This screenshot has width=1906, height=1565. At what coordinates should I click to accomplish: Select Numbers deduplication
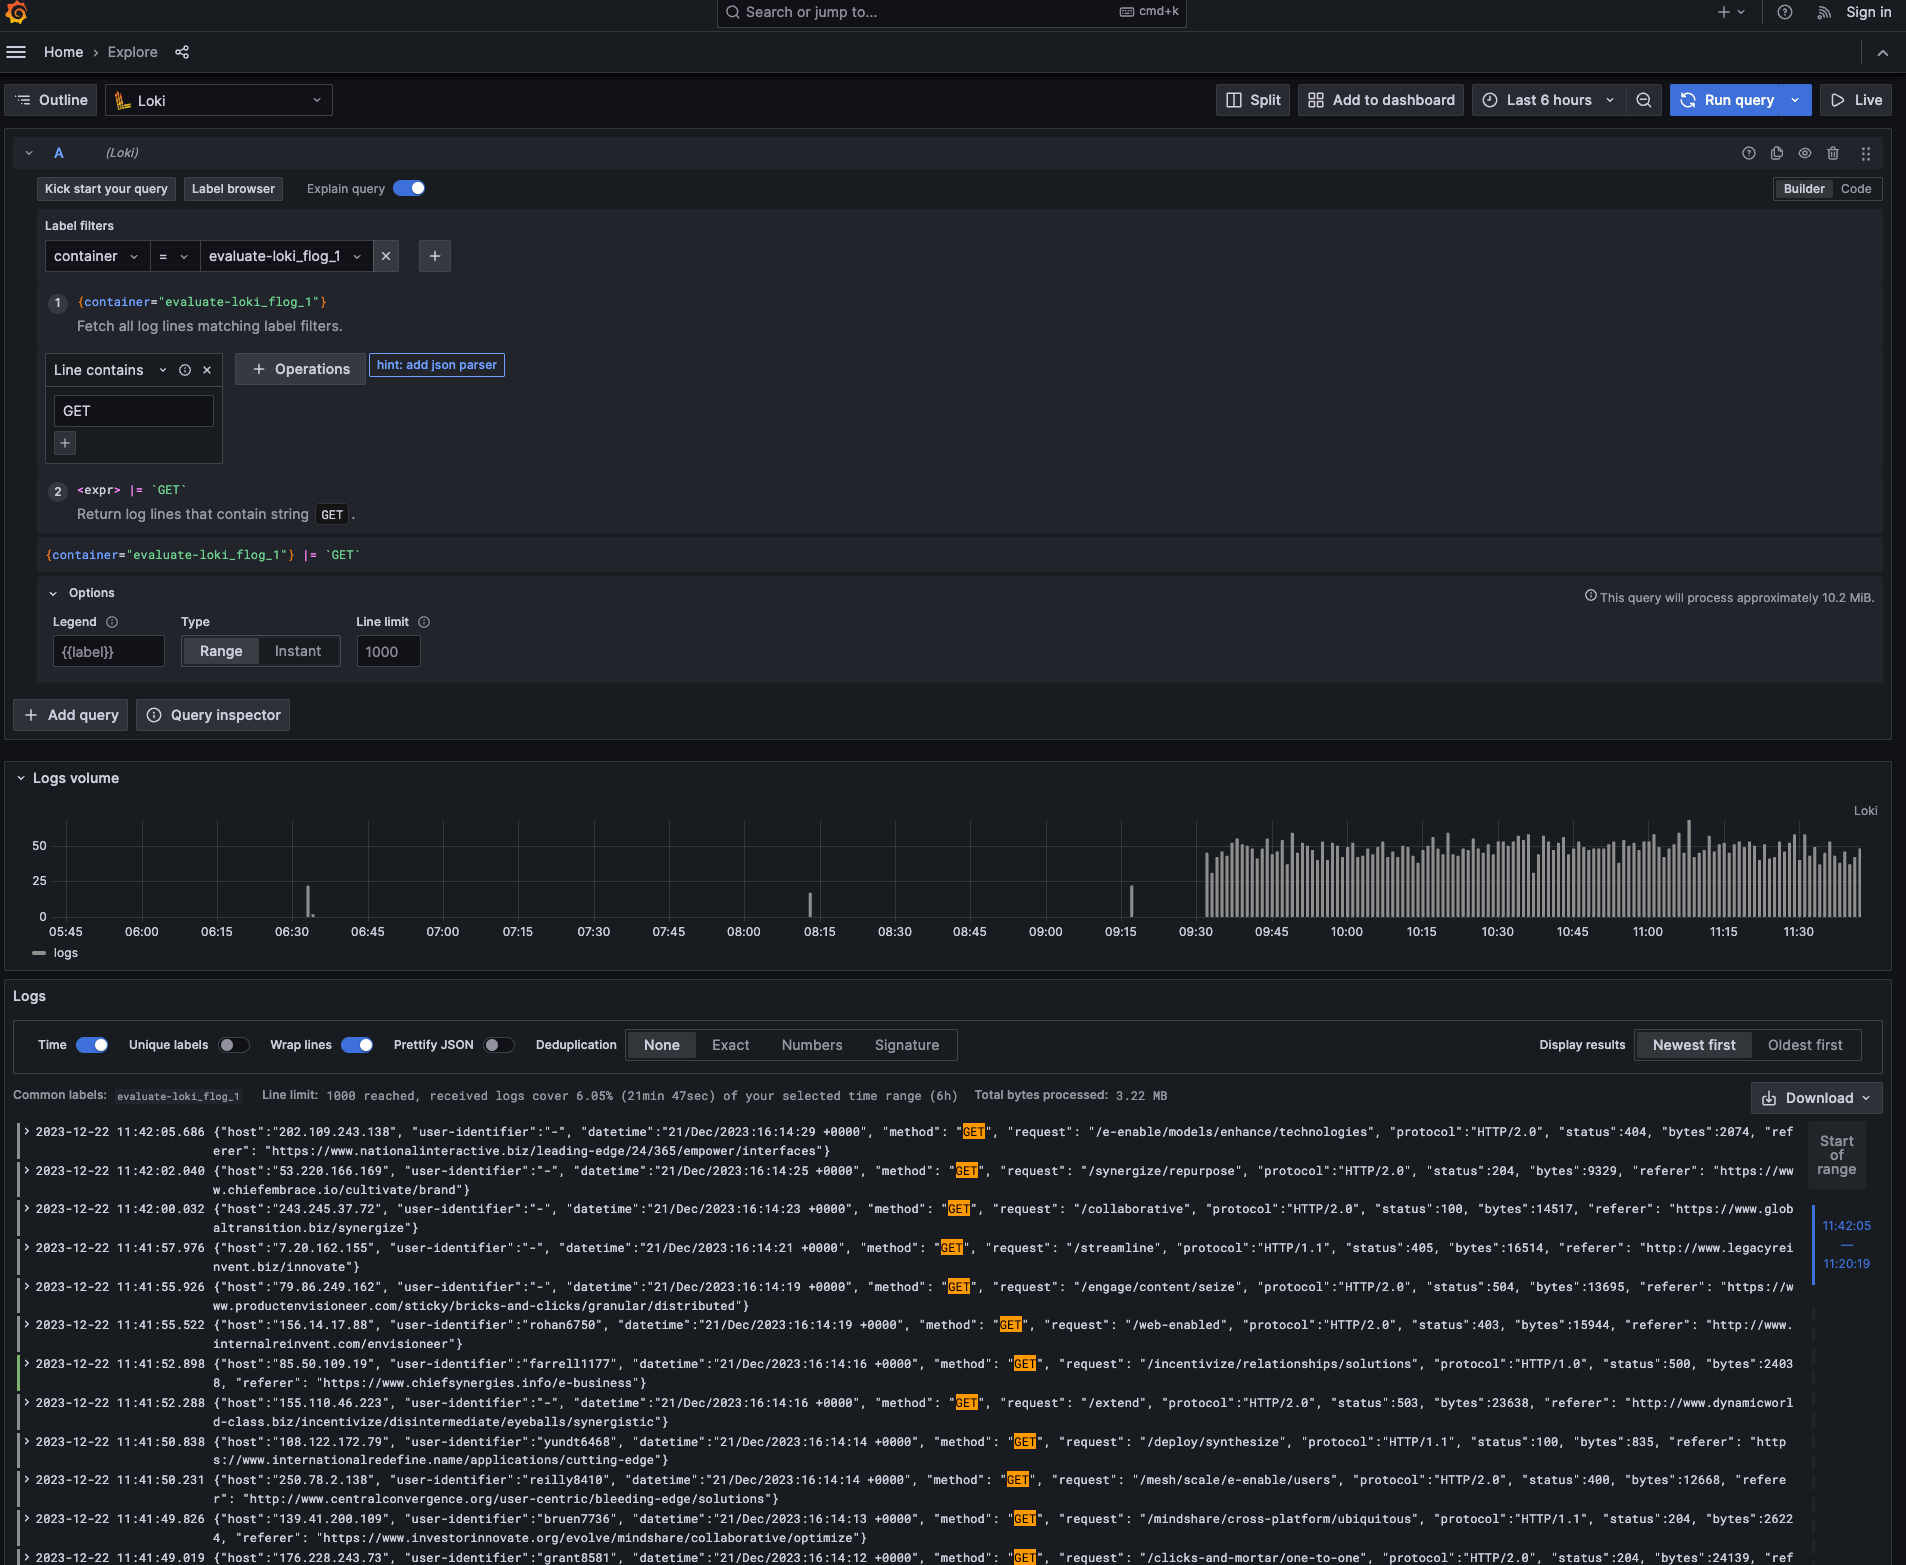pyautogui.click(x=812, y=1045)
